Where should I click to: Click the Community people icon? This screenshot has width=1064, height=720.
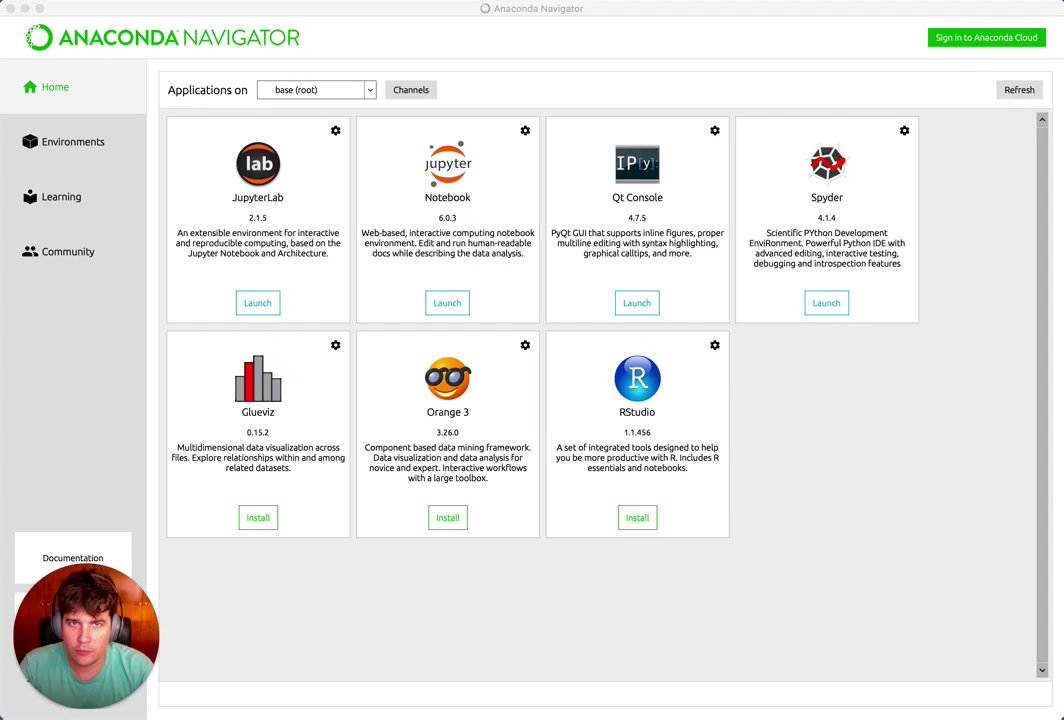30,251
